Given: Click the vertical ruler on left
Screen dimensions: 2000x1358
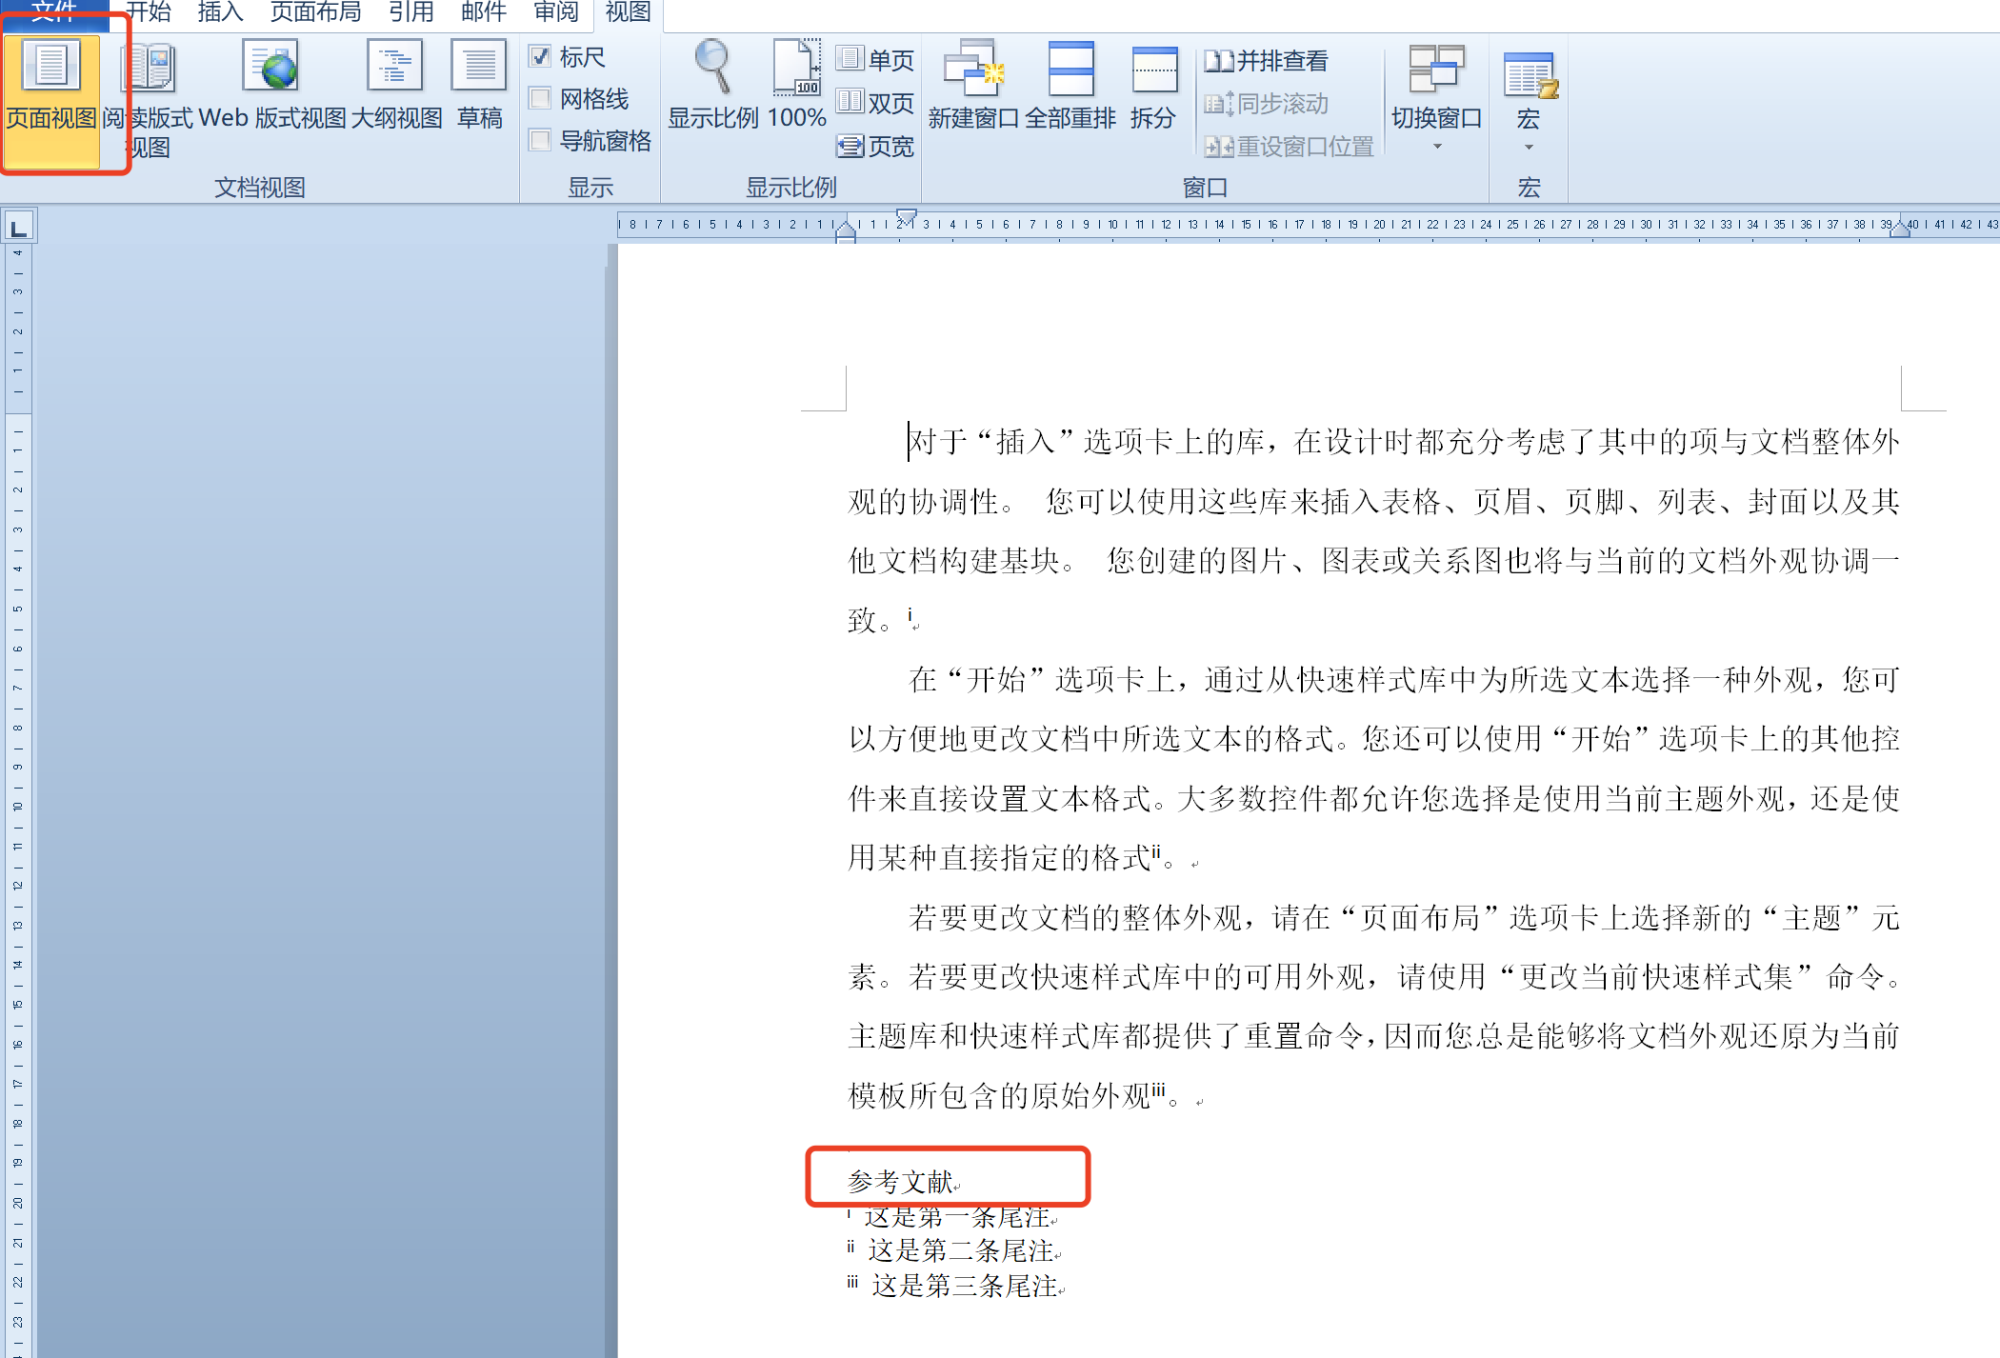Looking at the screenshot, I should (x=18, y=800).
